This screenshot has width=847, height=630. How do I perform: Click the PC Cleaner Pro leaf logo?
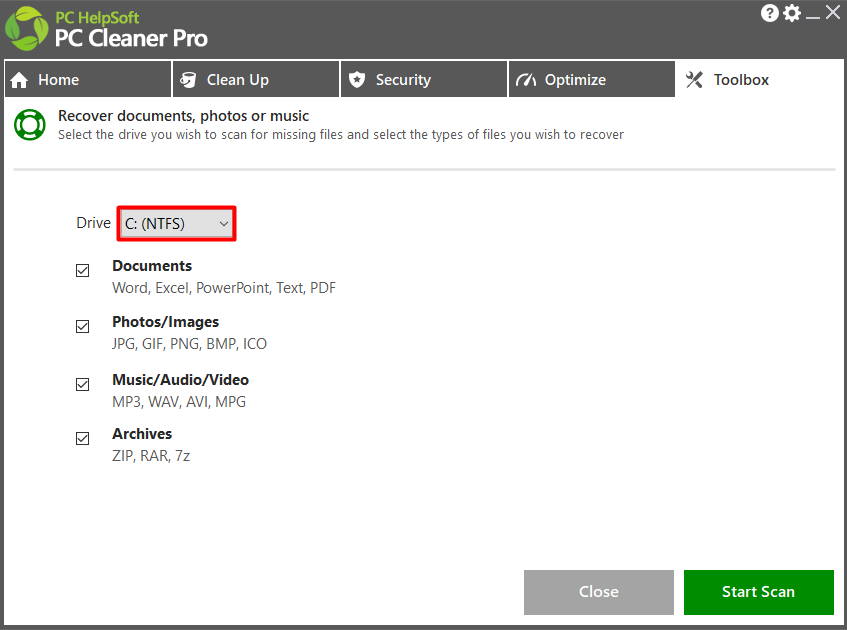pyautogui.click(x=26, y=29)
